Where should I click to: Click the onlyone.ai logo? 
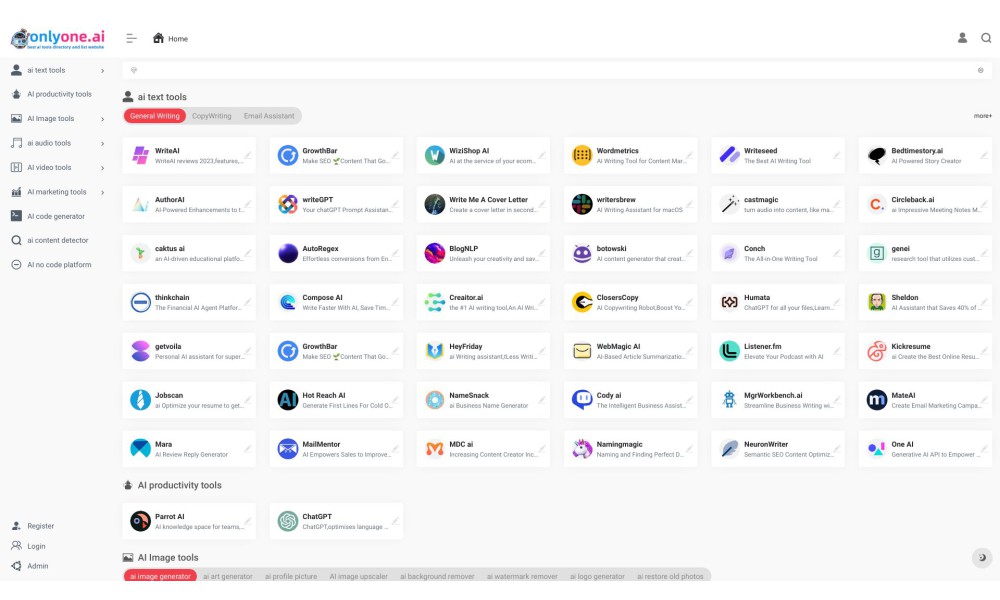point(57,38)
